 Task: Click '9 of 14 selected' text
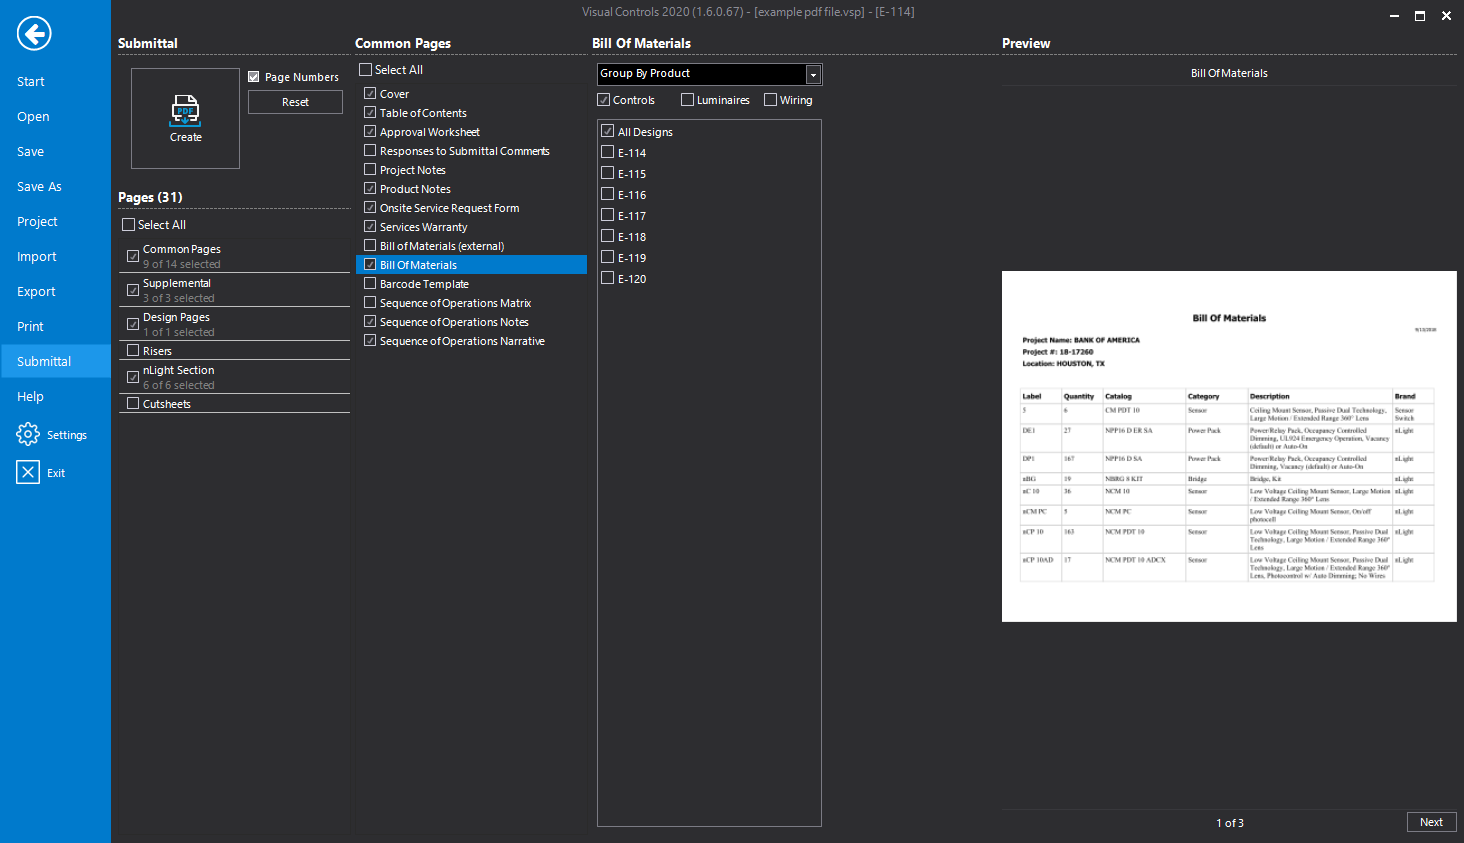(181, 264)
